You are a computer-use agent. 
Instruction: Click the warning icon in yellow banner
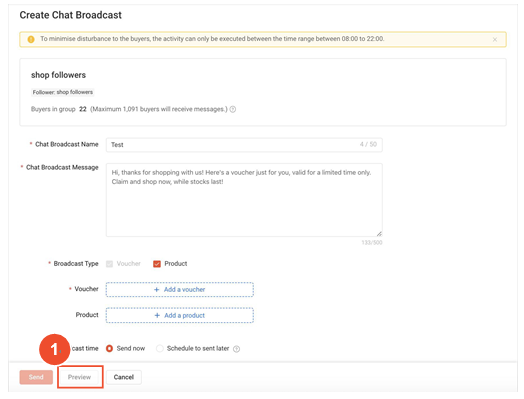coord(31,39)
